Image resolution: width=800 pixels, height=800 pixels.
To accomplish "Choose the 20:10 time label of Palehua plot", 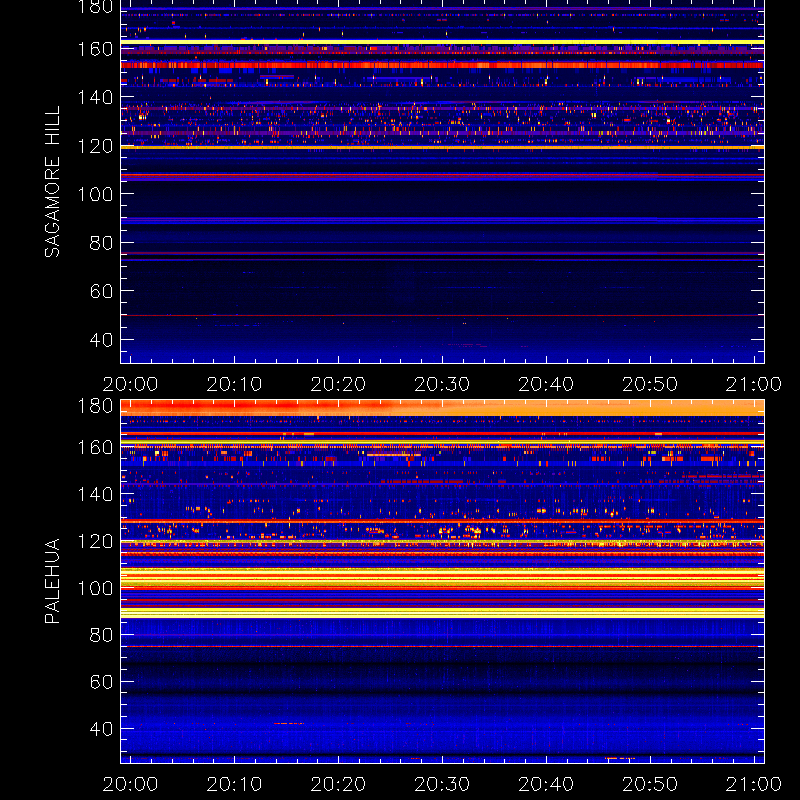I will [x=234, y=784].
